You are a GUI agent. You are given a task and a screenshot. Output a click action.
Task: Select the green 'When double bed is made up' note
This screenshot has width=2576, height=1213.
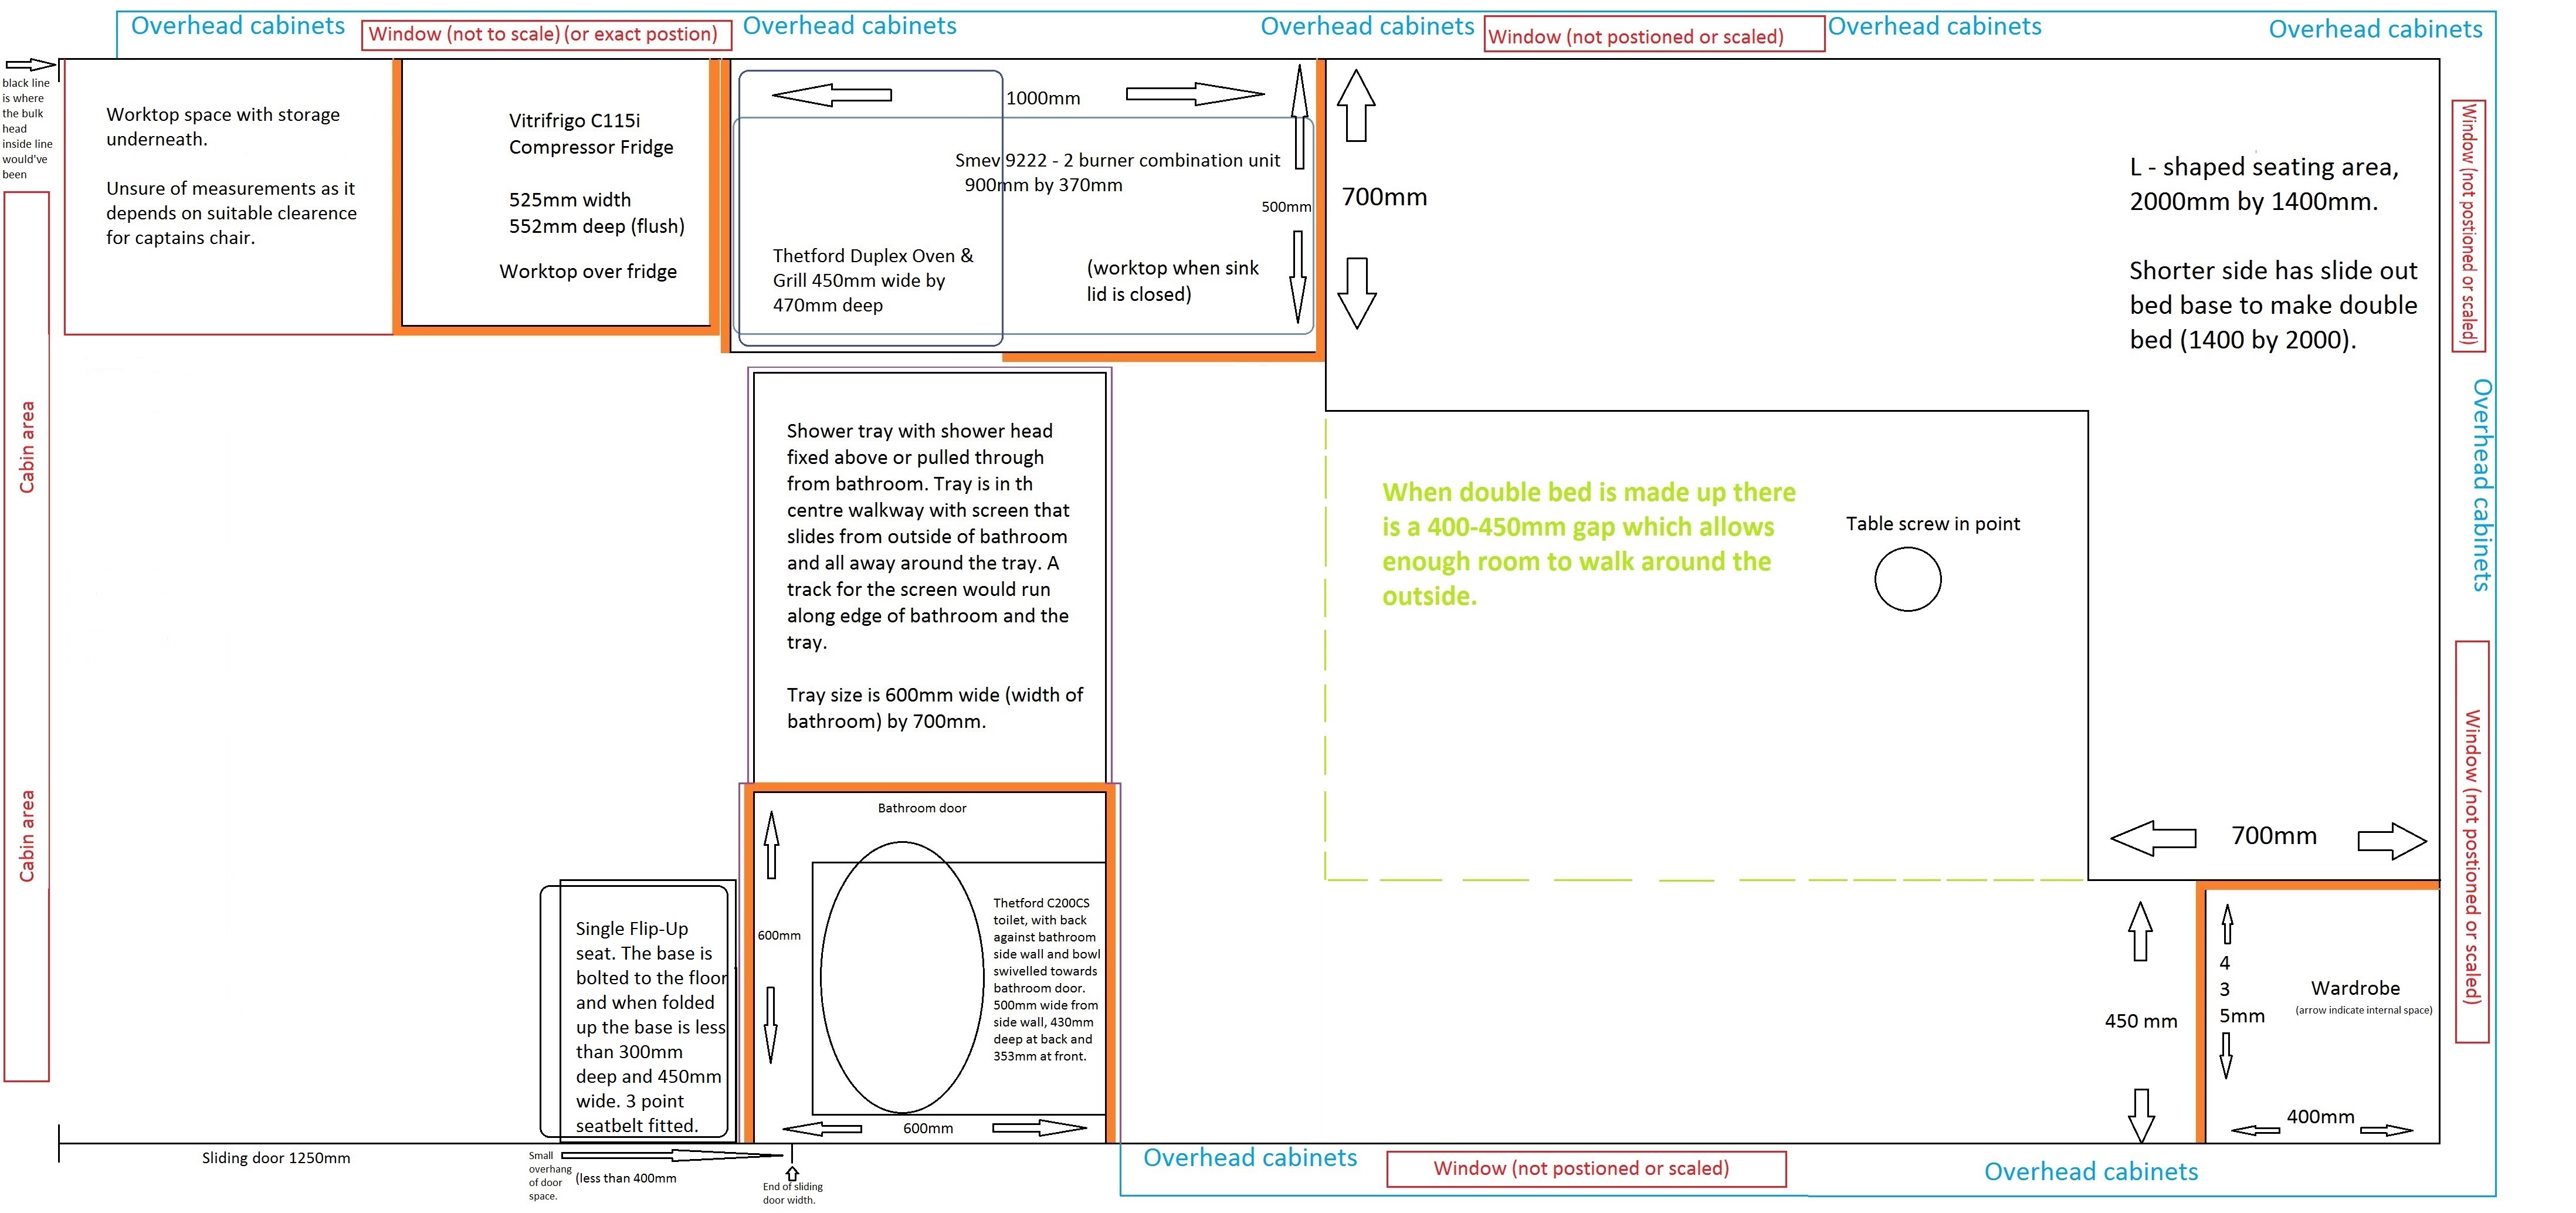1589,544
